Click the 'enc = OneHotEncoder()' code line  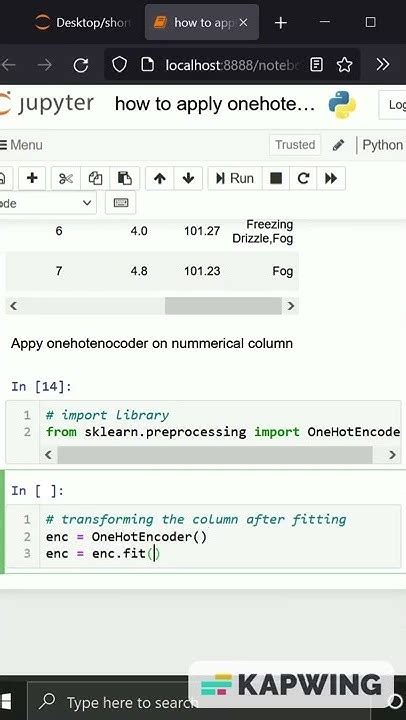[x=126, y=537]
